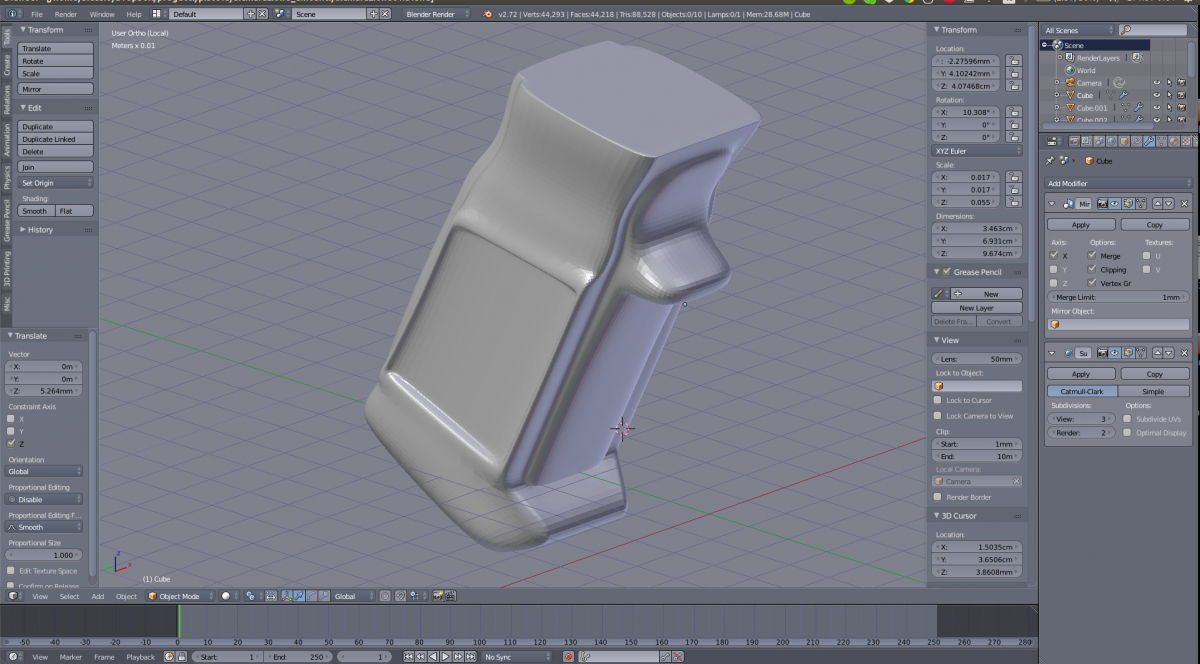
Task: Uncheck the Clipping option checkbox
Action: point(1092,269)
